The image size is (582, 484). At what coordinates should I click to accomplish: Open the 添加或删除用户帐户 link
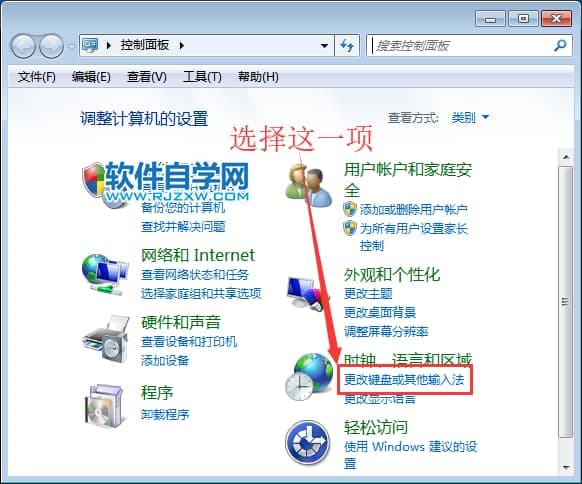[x=413, y=210]
